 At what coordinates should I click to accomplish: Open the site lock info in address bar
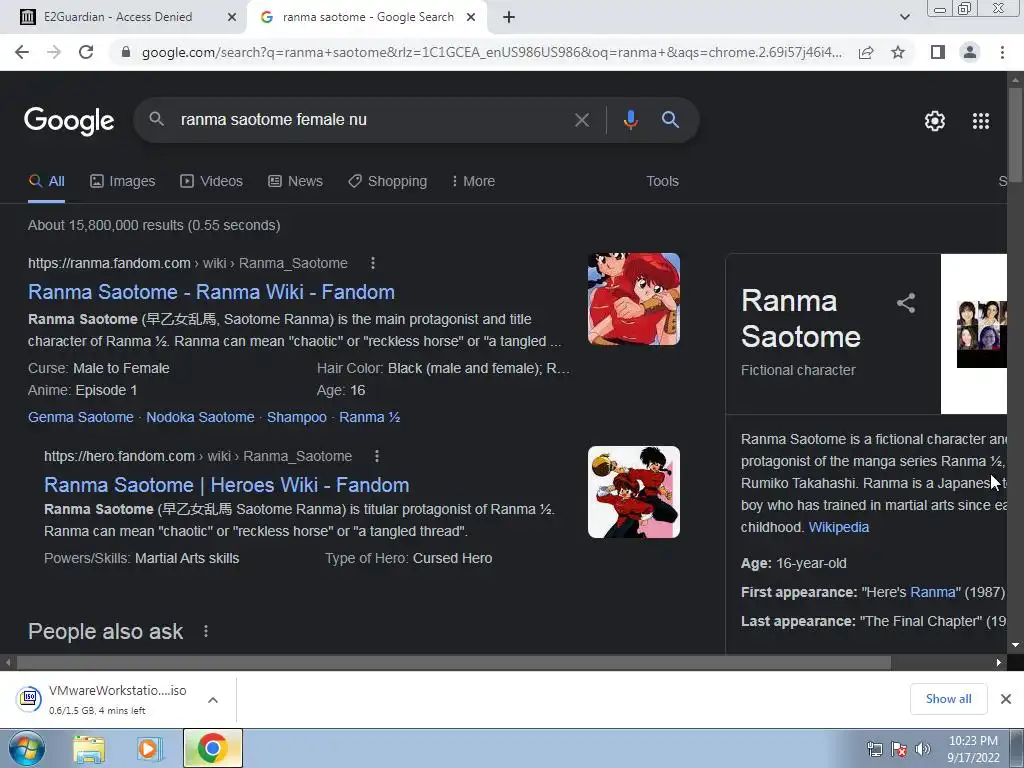[x=126, y=52]
